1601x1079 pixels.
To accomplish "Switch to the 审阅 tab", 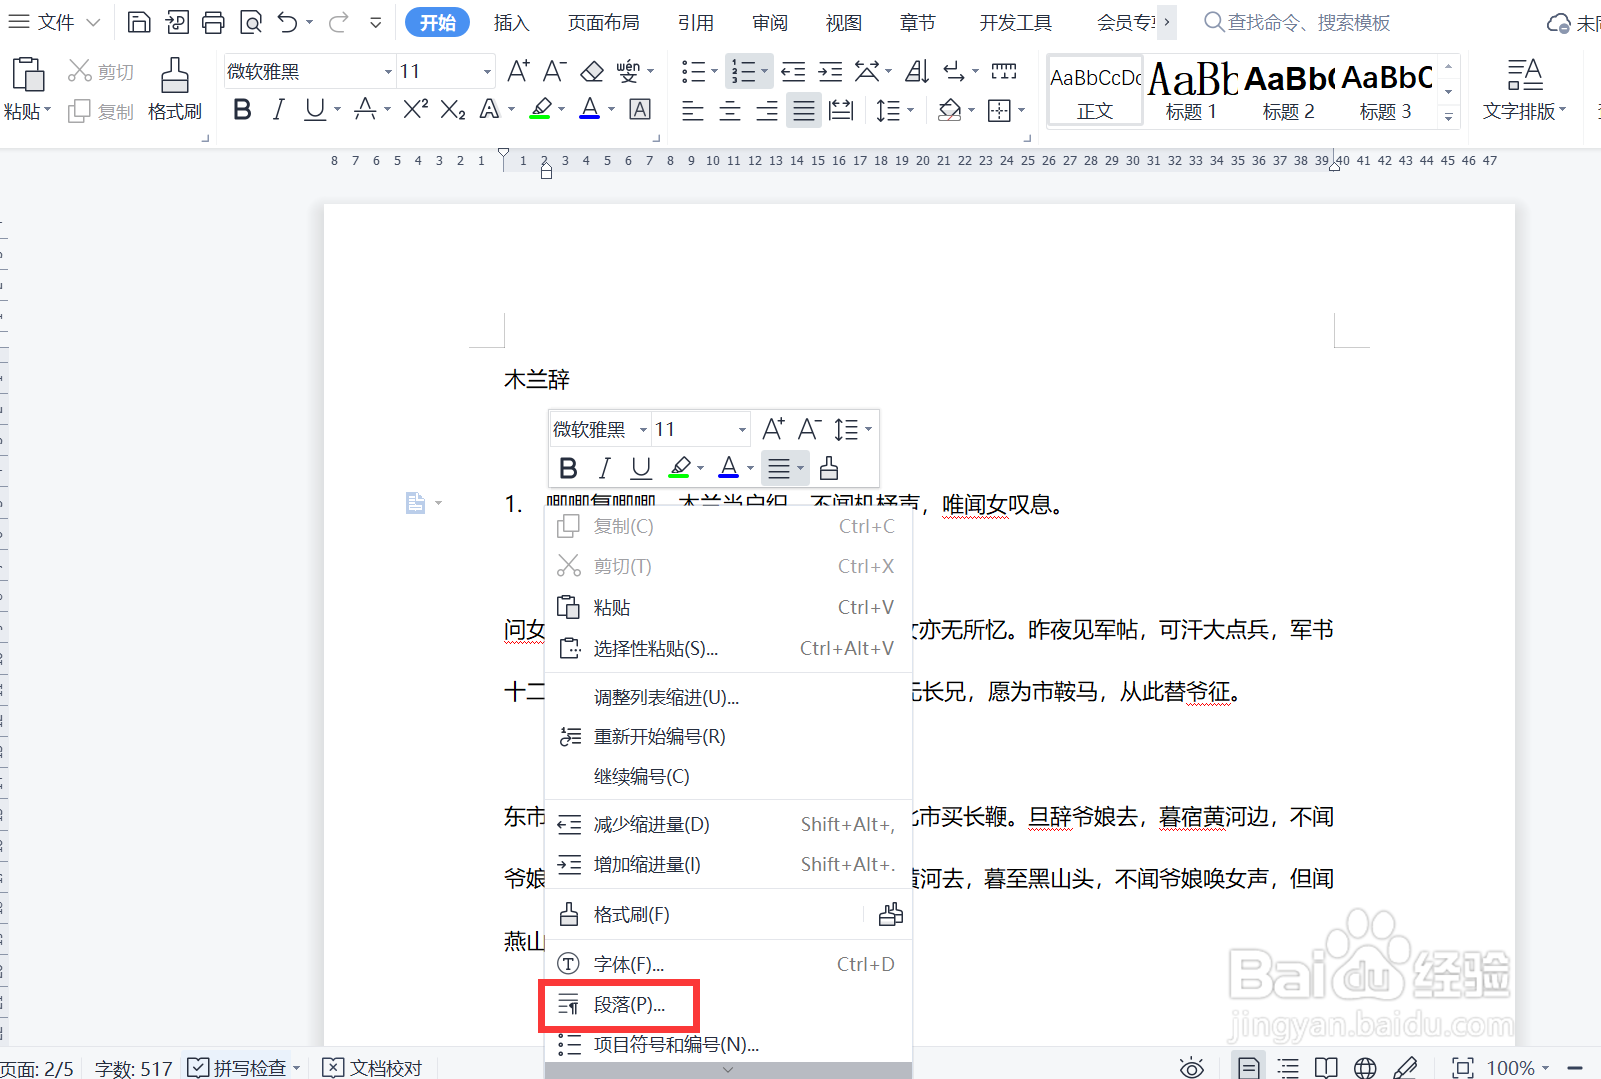I will click(x=770, y=22).
